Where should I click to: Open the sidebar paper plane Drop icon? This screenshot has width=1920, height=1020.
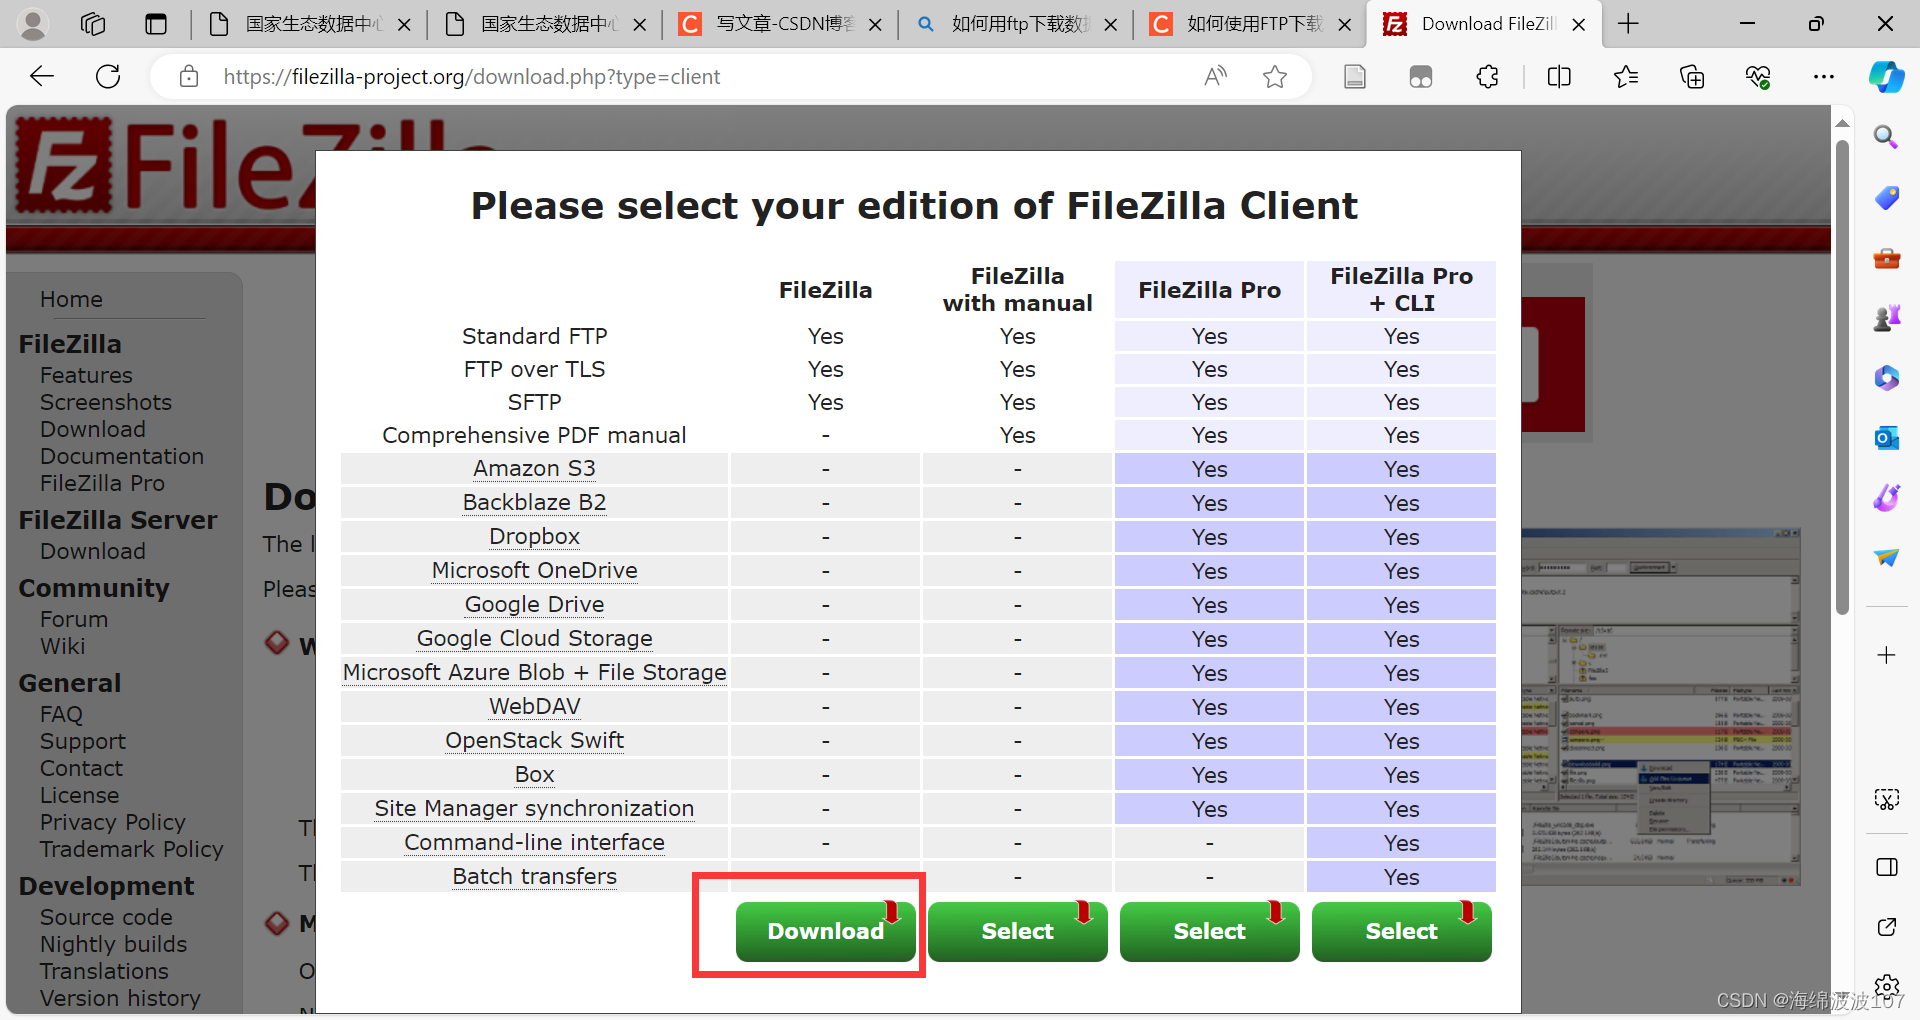tap(1886, 557)
